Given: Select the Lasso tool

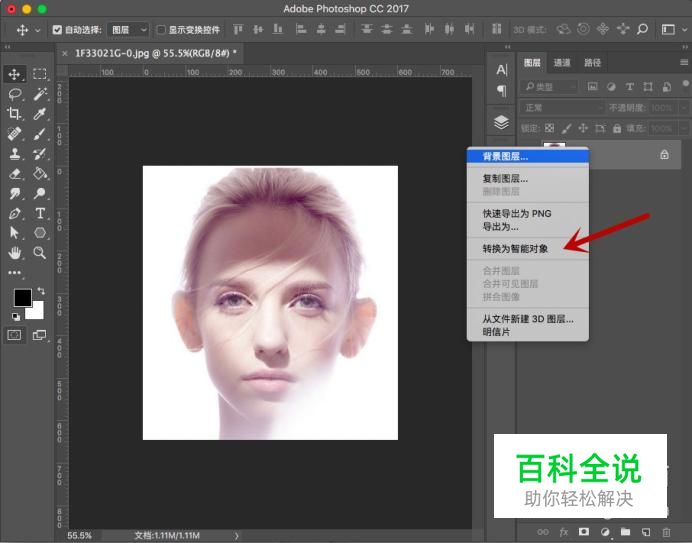Looking at the screenshot, I should point(15,93).
